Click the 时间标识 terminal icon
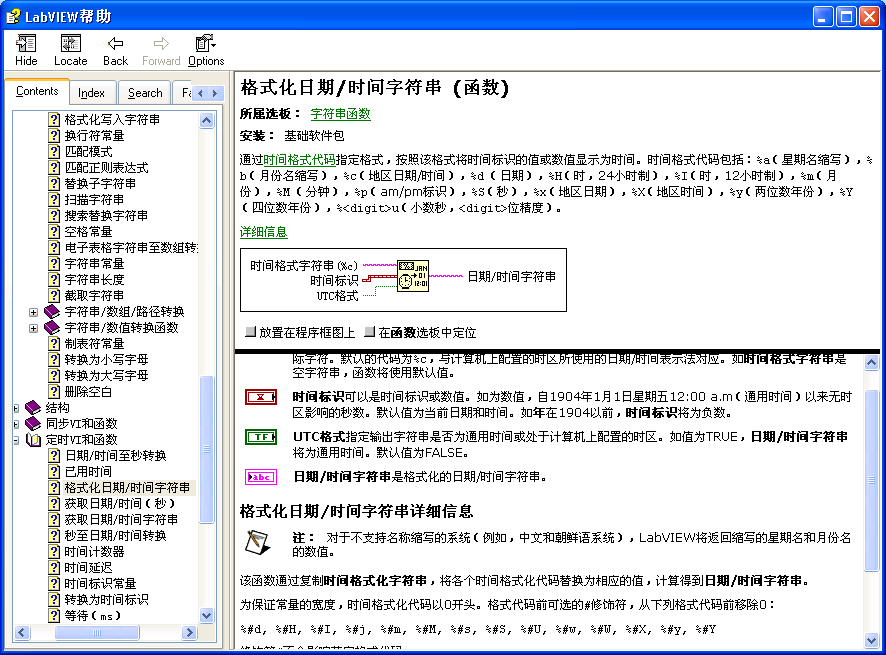The image size is (886, 655). coord(261,397)
